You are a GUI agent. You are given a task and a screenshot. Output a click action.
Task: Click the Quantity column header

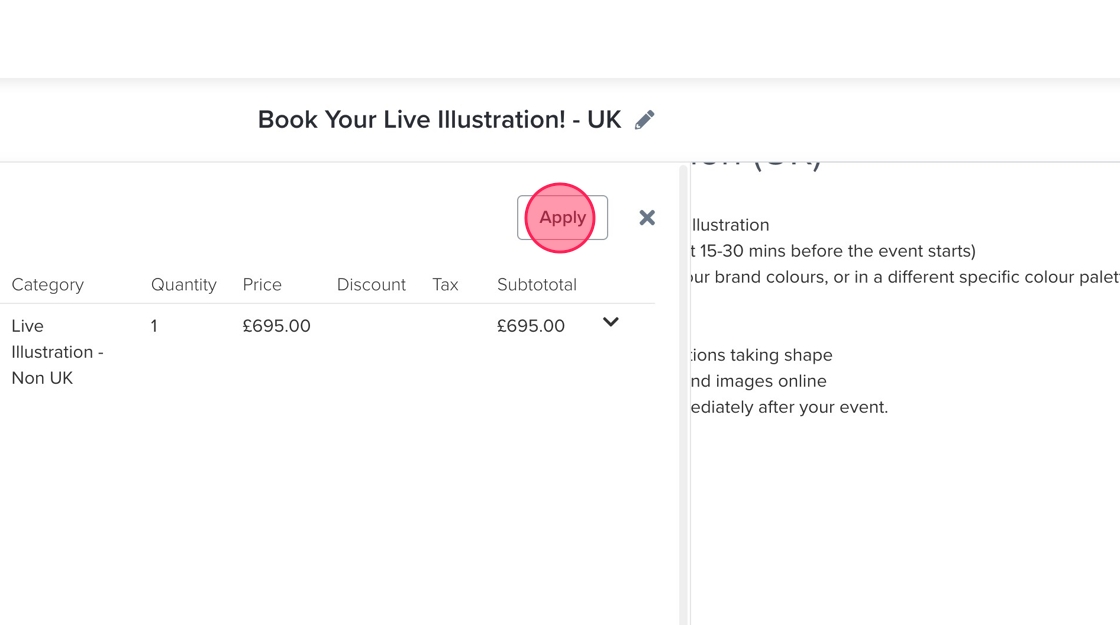point(183,285)
